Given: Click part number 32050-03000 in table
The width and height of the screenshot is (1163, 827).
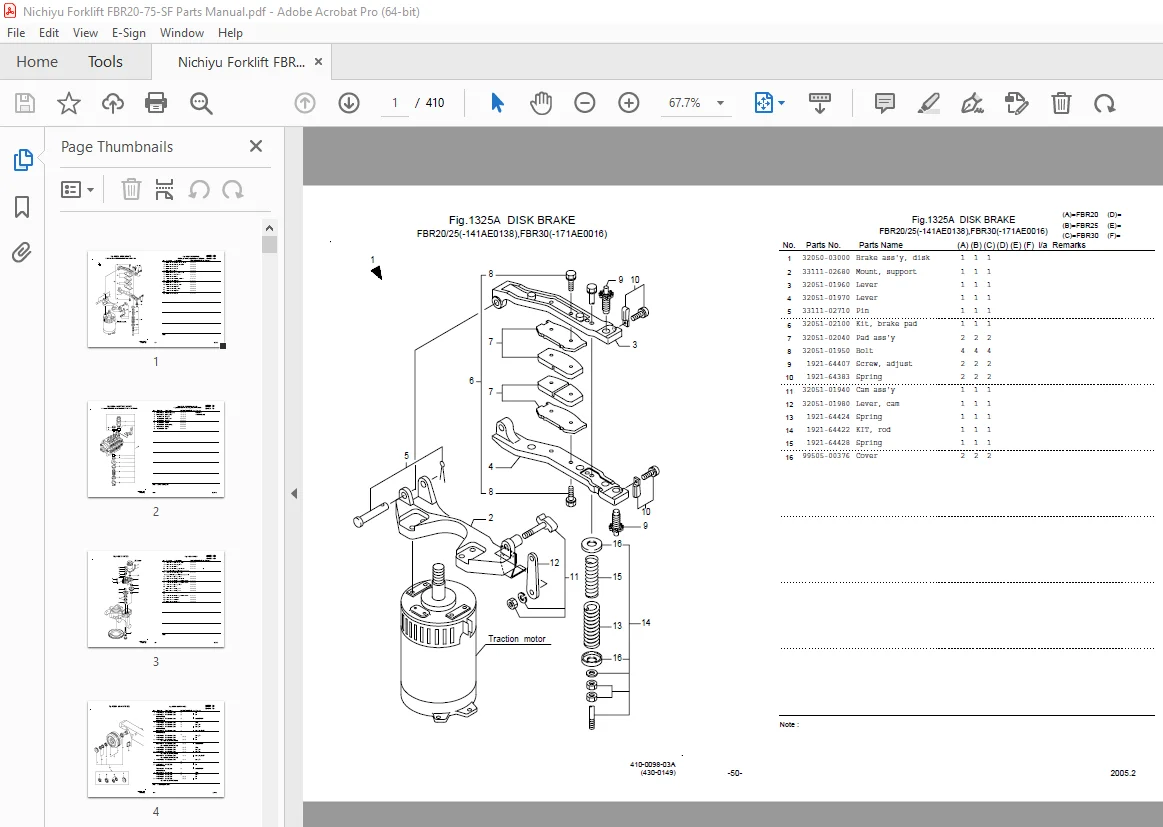Looking at the screenshot, I should (826, 258).
